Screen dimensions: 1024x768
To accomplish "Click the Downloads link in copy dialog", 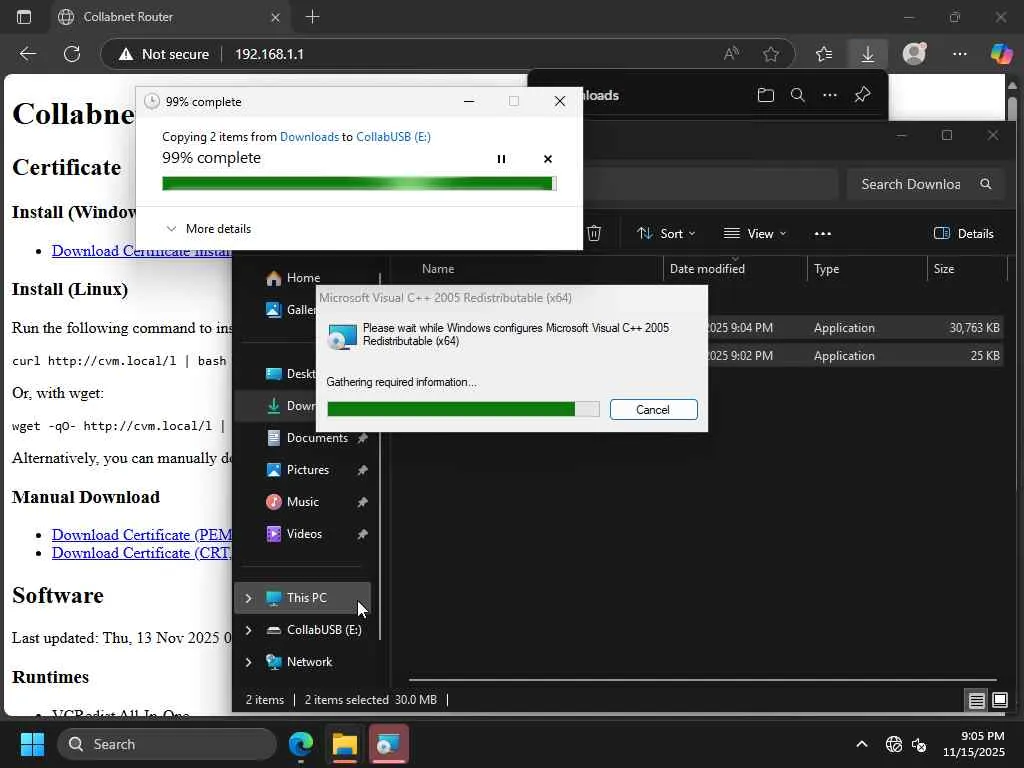I will point(309,136).
